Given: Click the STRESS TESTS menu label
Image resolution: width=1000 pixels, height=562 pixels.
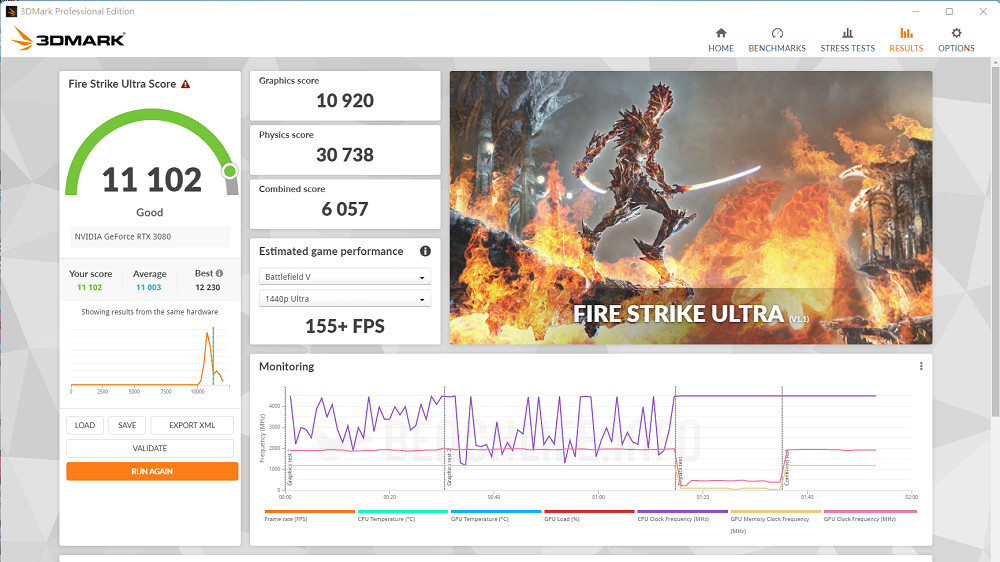Looking at the screenshot, I should tap(848, 48).
